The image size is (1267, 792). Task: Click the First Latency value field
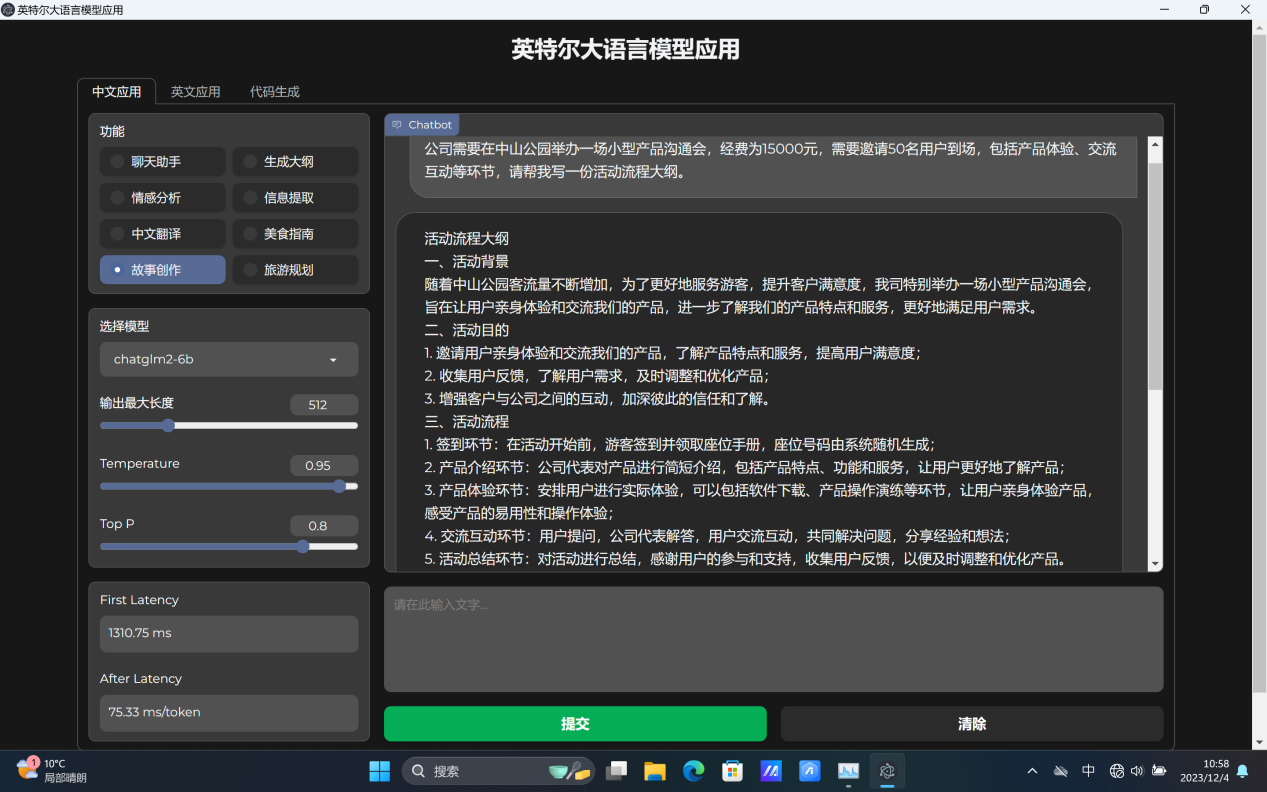229,634
